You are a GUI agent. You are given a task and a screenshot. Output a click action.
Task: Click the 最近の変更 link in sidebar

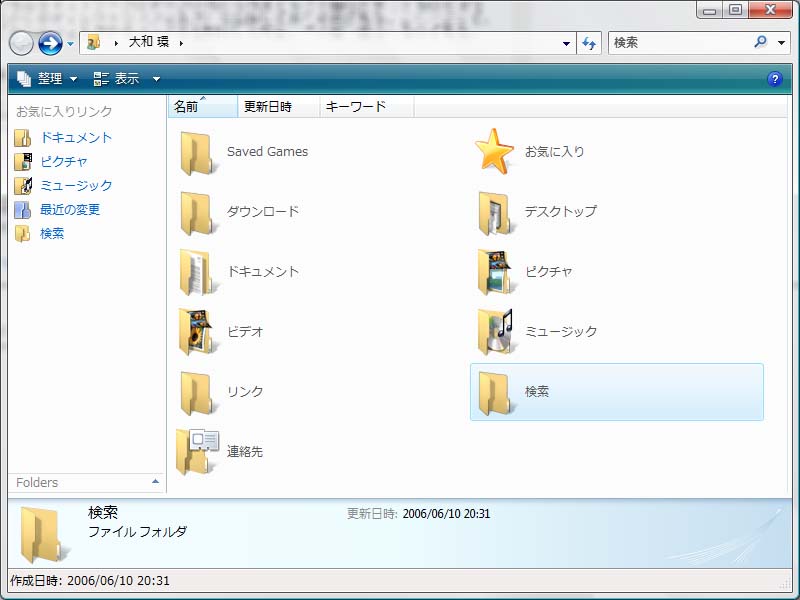click(x=70, y=210)
